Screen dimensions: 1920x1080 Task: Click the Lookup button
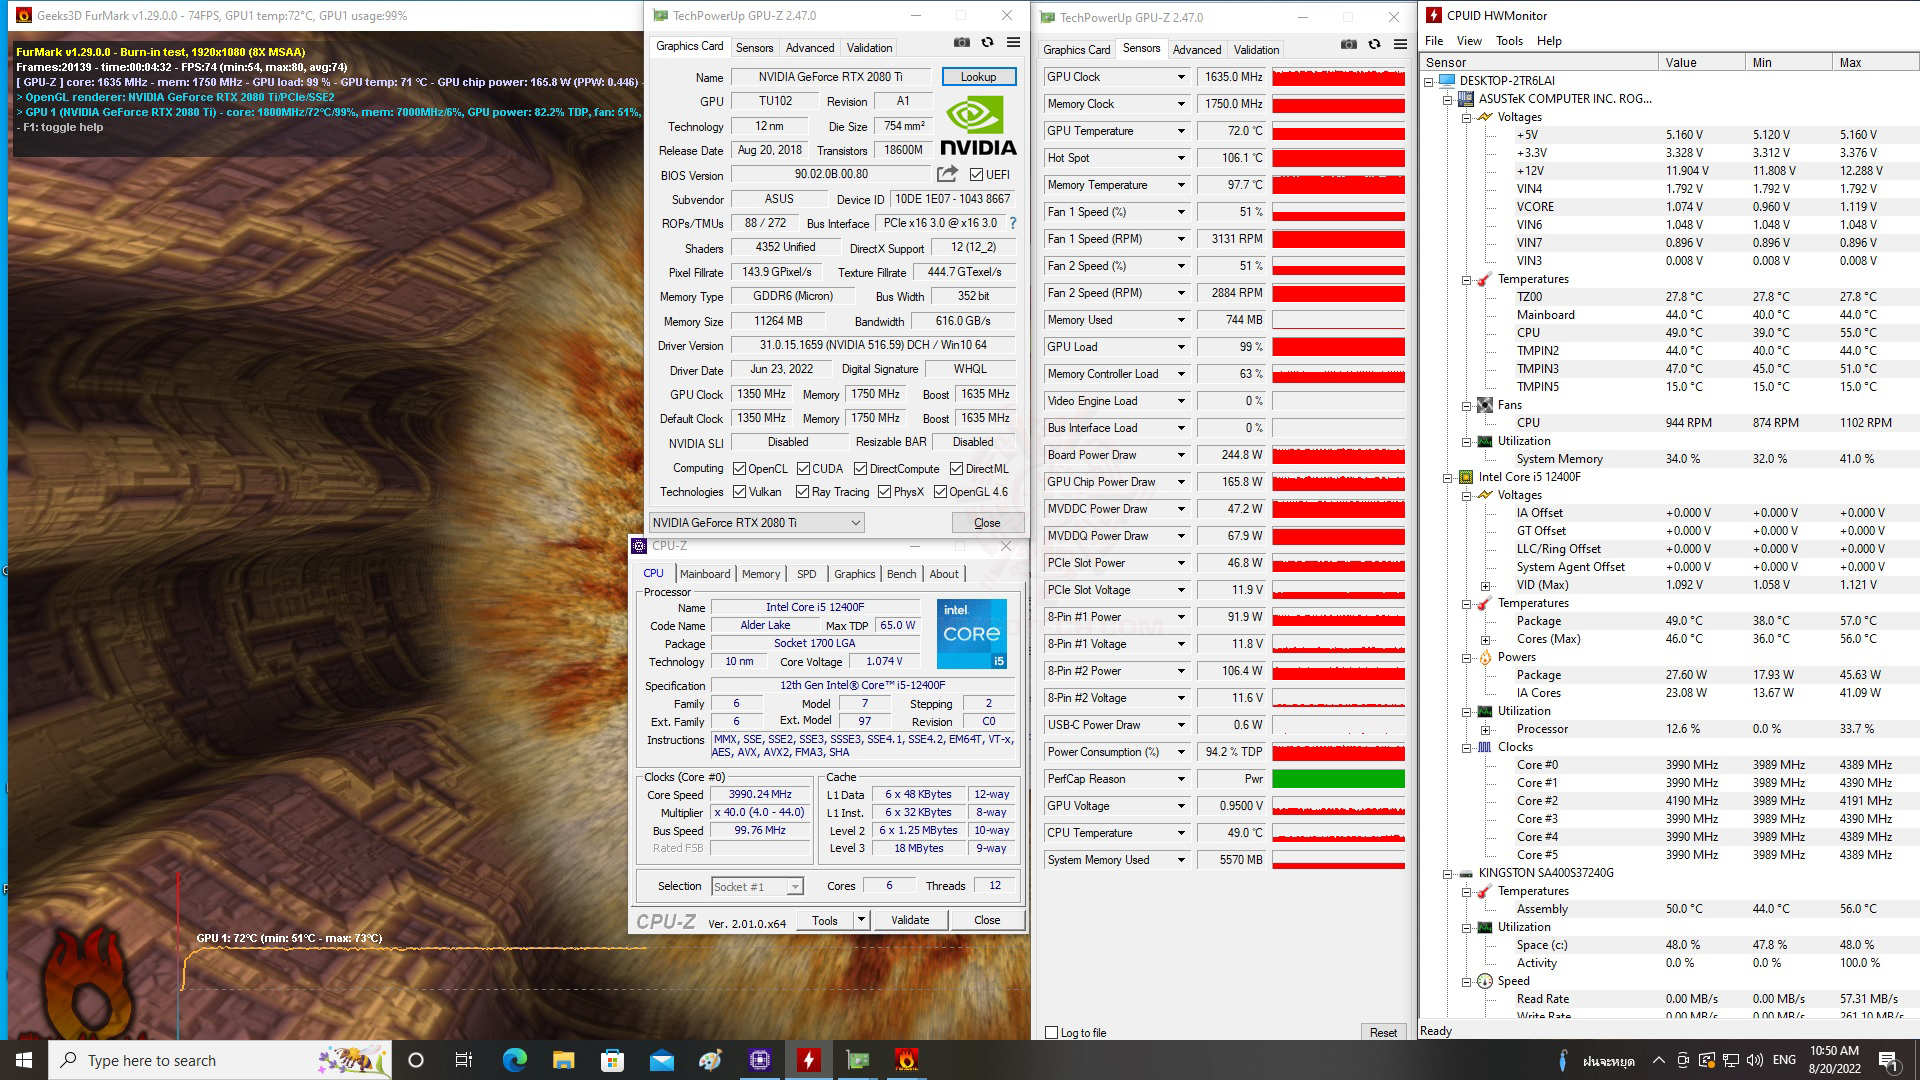click(x=978, y=77)
